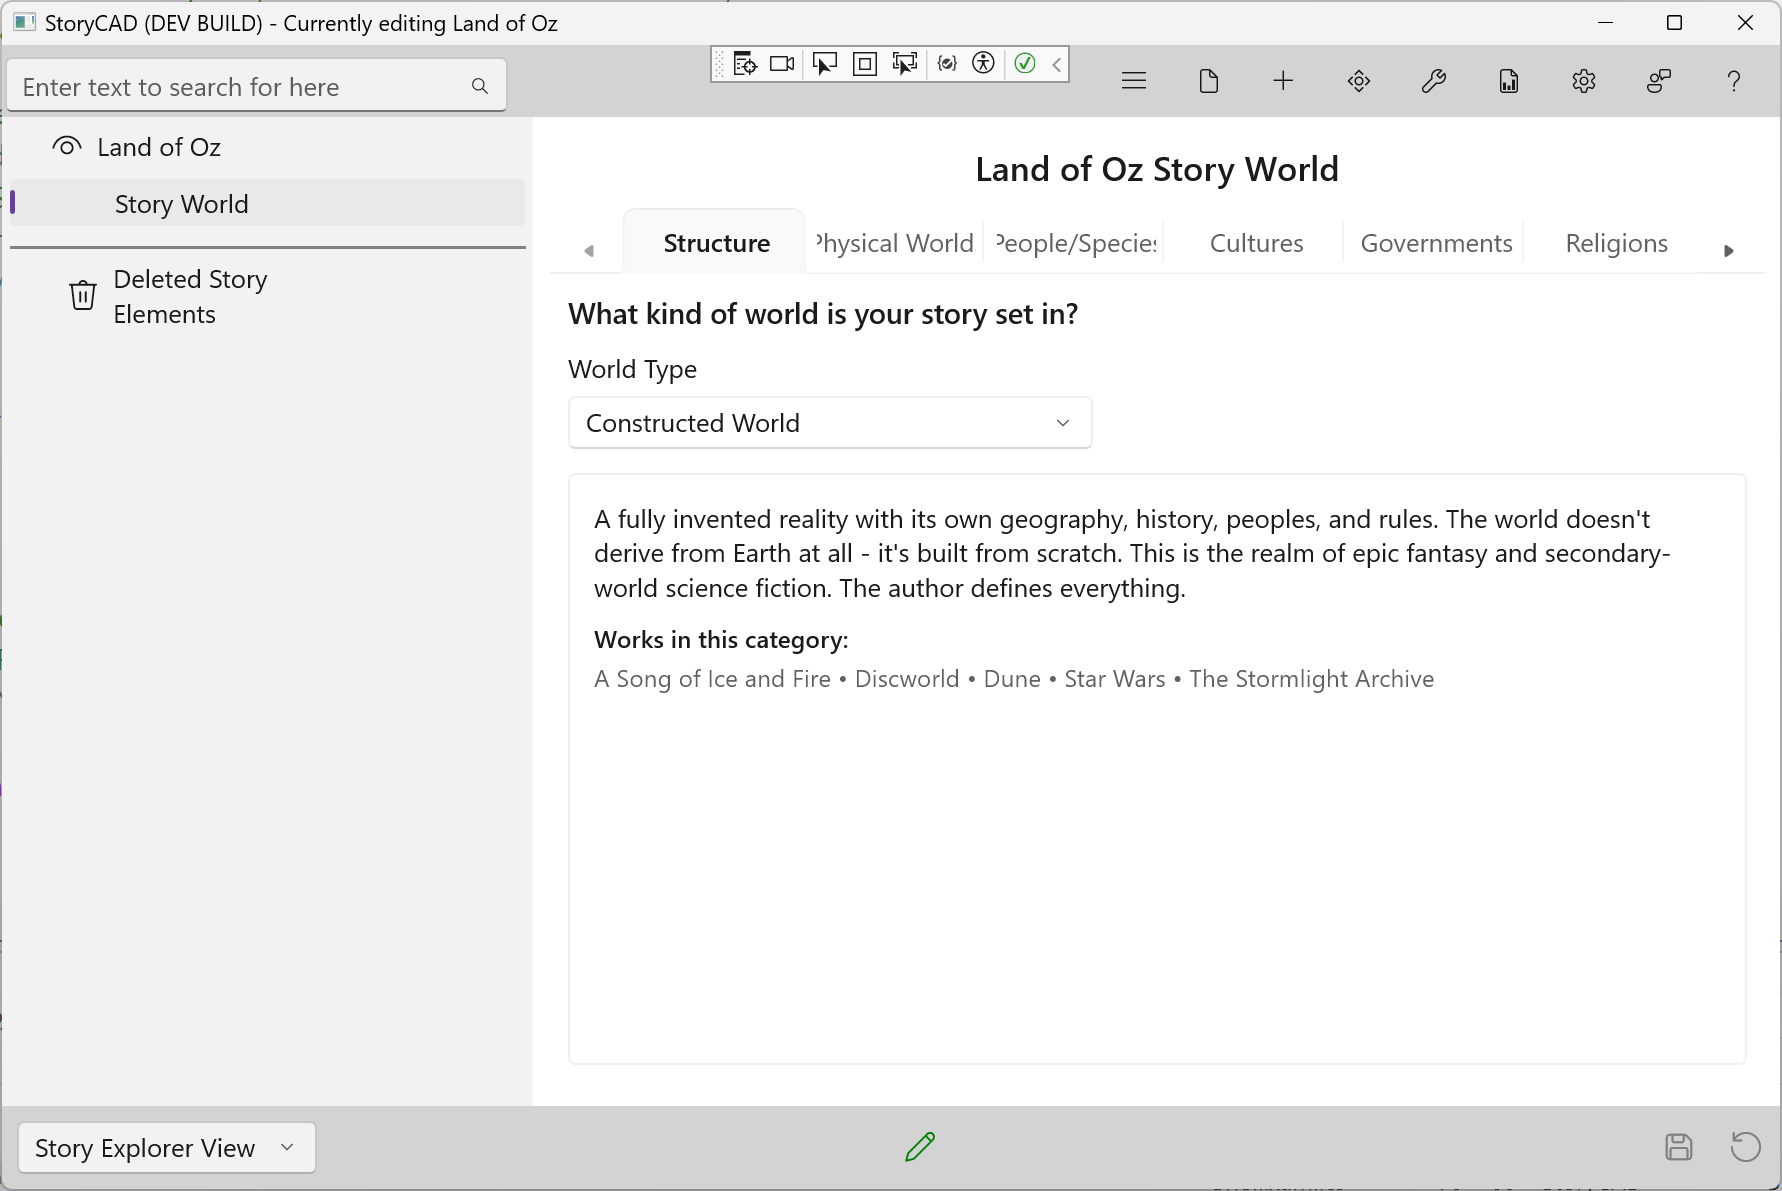
Task: Click the search text field
Action: [240, 87]
